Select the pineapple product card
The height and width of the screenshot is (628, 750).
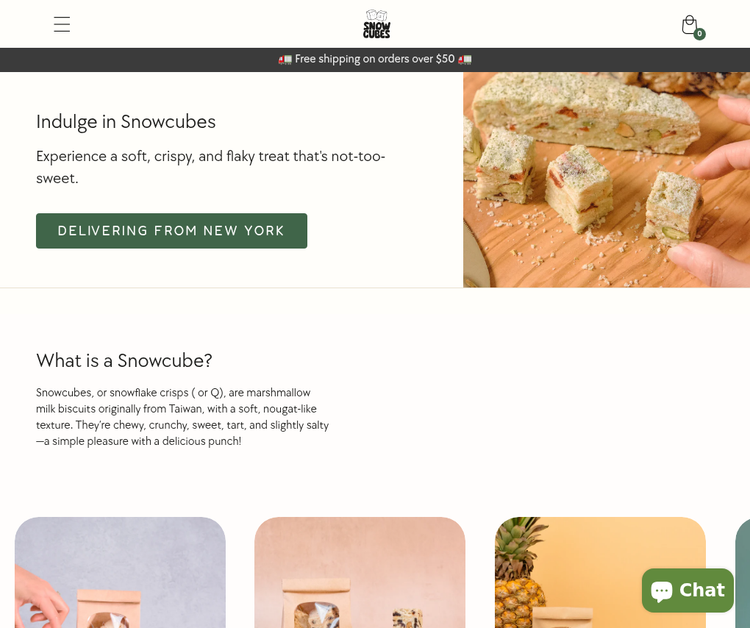click(600, 573)
